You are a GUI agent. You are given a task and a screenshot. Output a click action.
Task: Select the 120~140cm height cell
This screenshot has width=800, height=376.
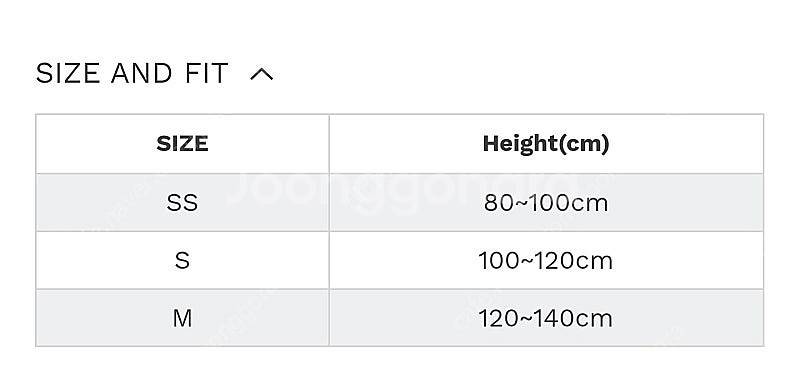[x=546, y=318]
